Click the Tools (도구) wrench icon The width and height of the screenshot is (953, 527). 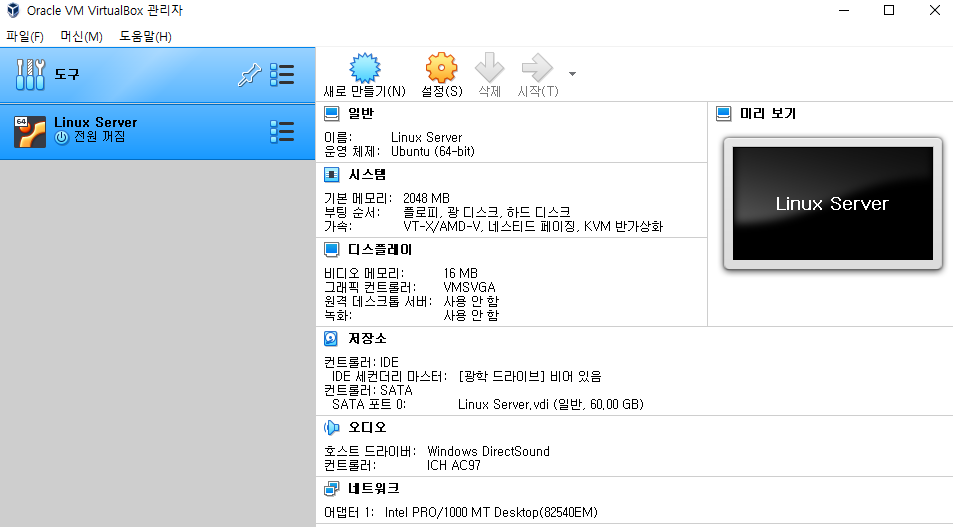(30, 75)
